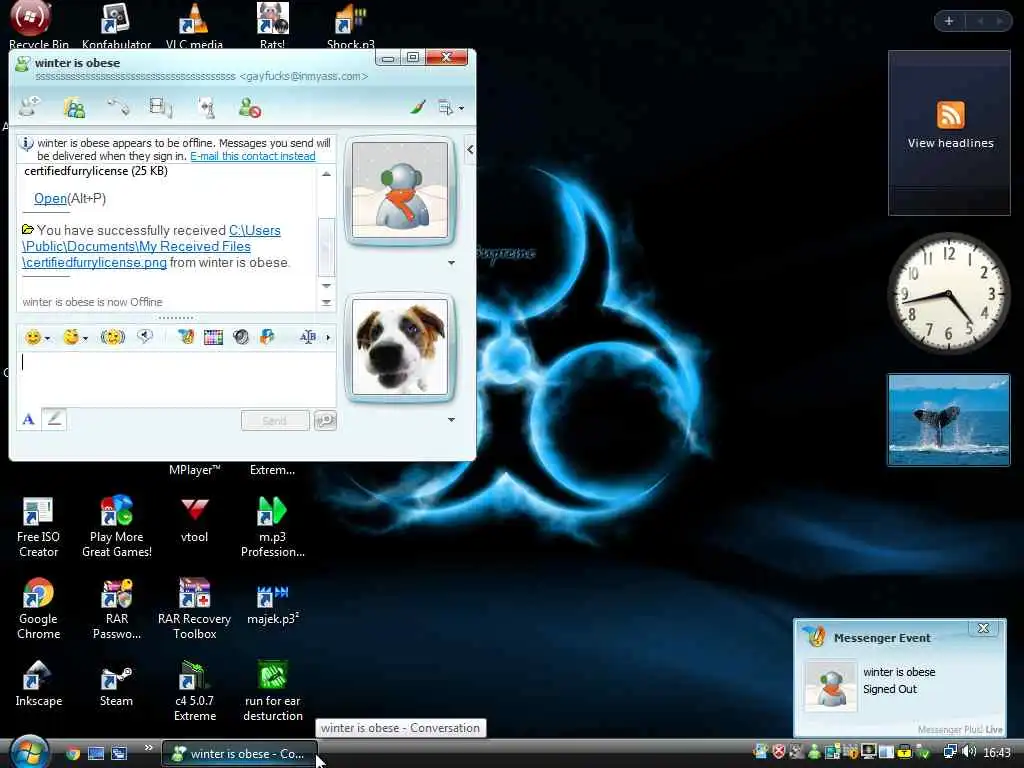Select the vtool desktop icon

(x=195, y=520)
